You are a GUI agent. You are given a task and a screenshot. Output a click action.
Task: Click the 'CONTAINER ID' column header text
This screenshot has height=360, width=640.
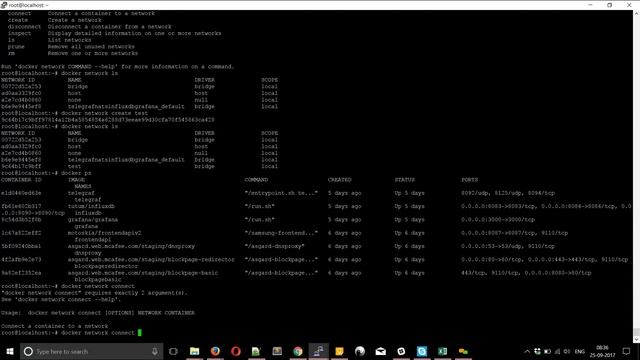point(21,180)
